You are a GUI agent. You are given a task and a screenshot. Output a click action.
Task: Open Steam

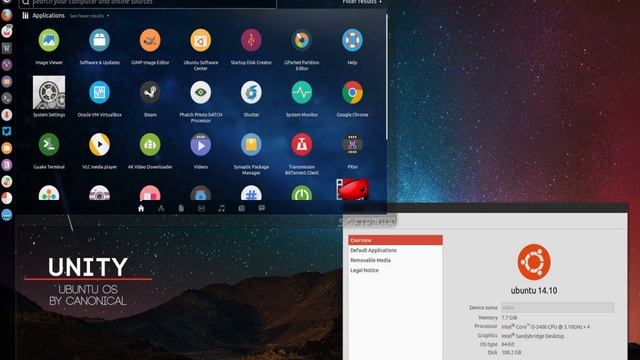tap(150, 93)
